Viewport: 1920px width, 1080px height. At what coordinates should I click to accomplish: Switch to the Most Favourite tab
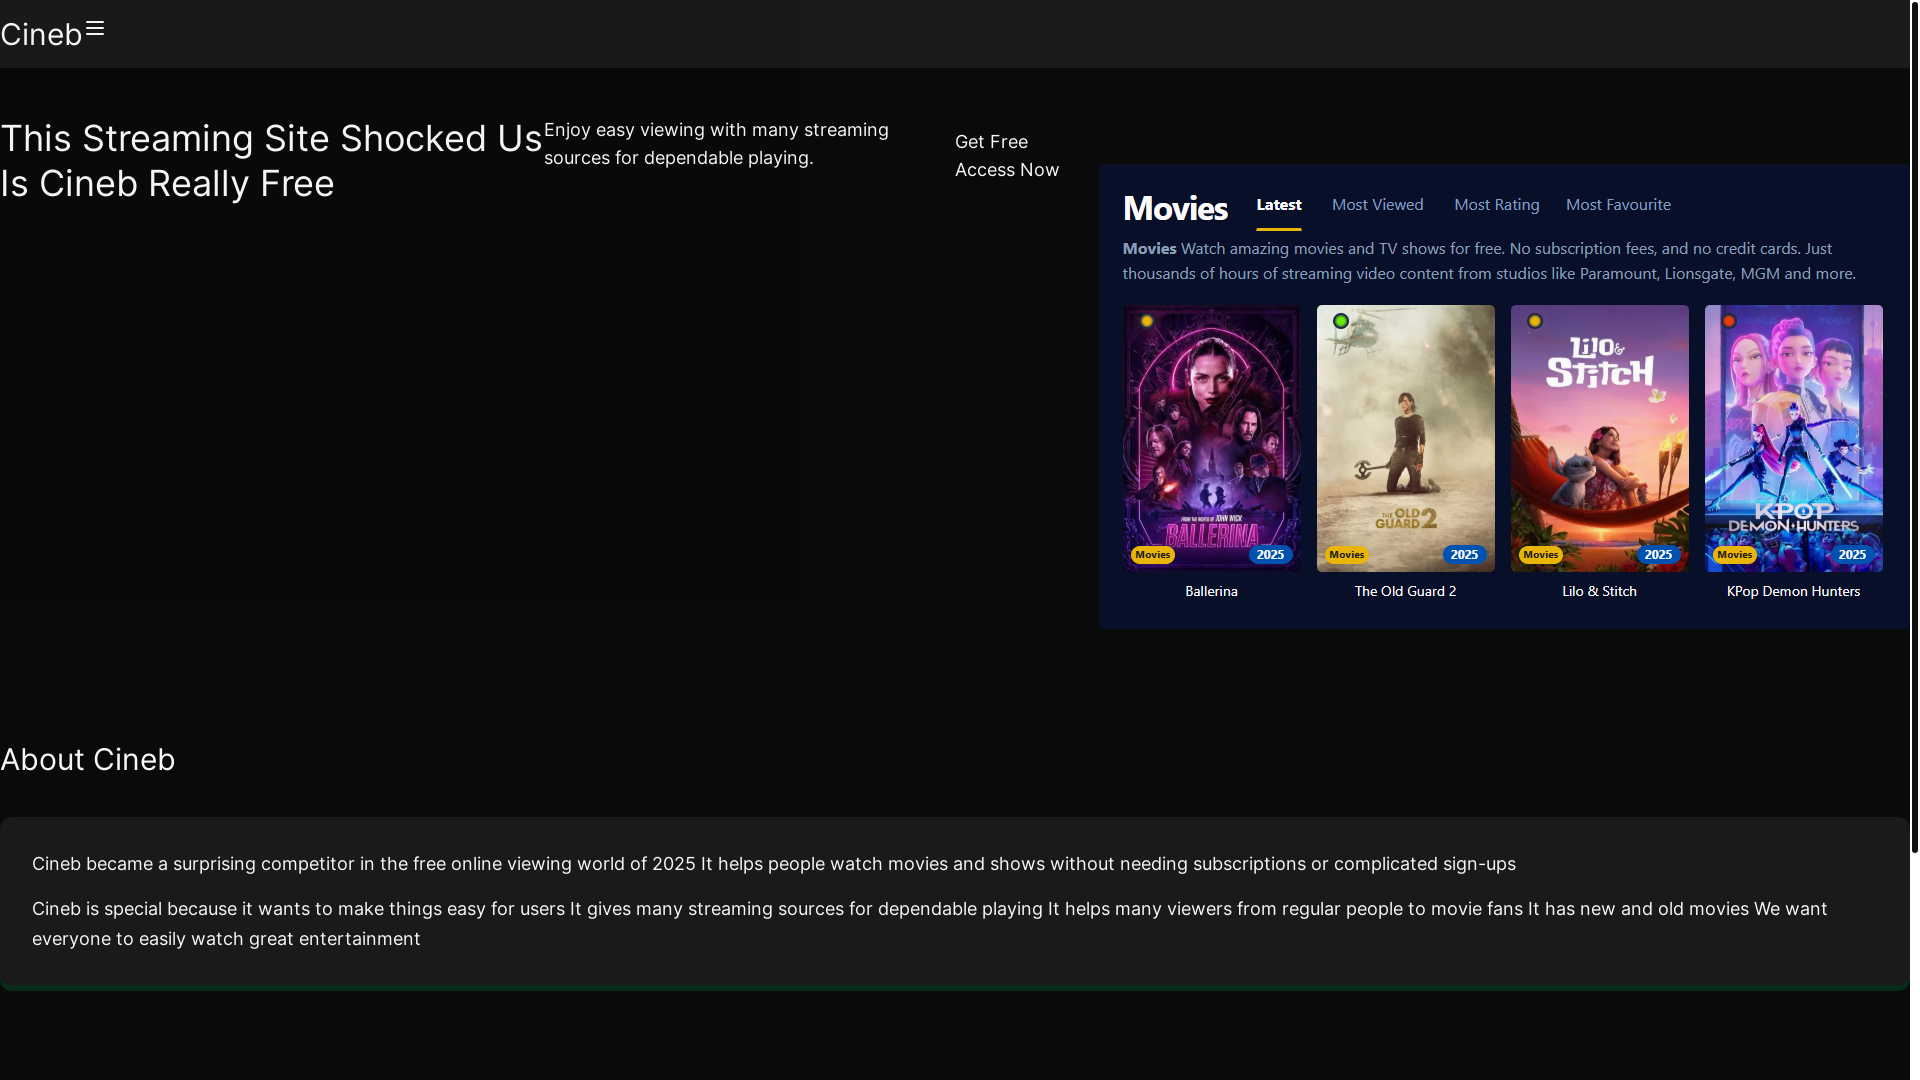[x=1618, y=205]
